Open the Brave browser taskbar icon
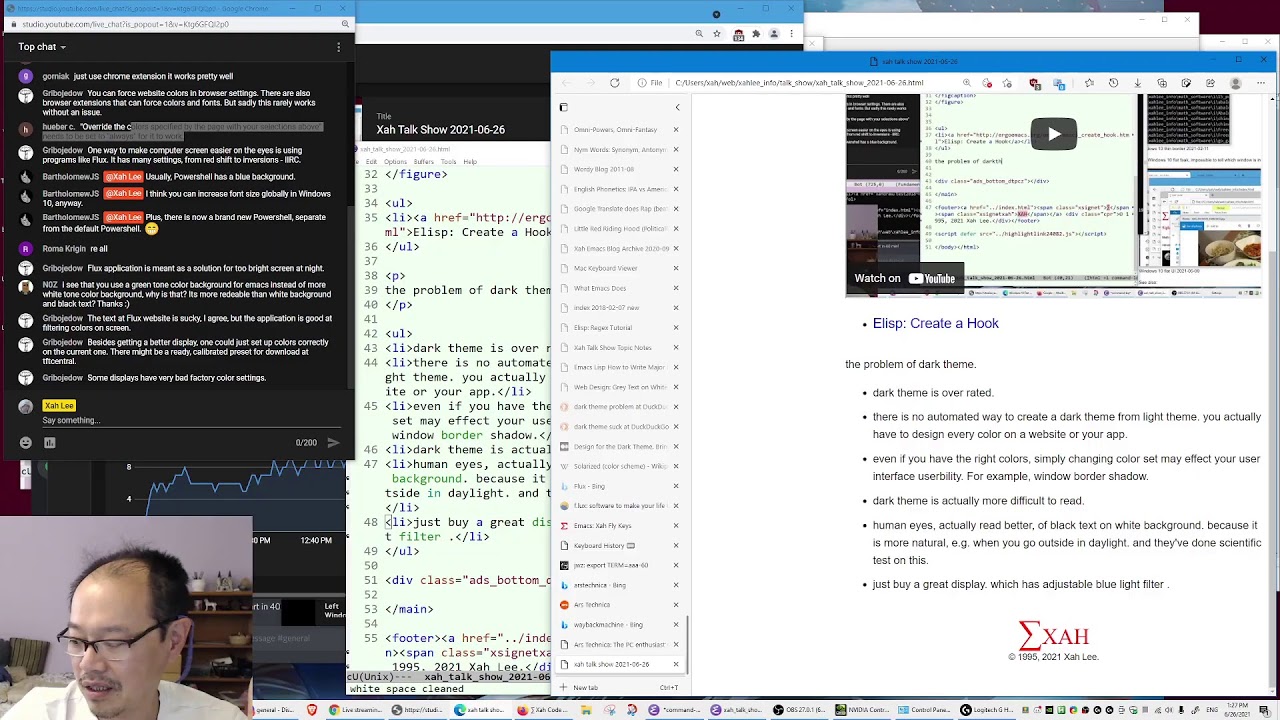The height and width of the screenshot is (720, 1280). point(312,710)
